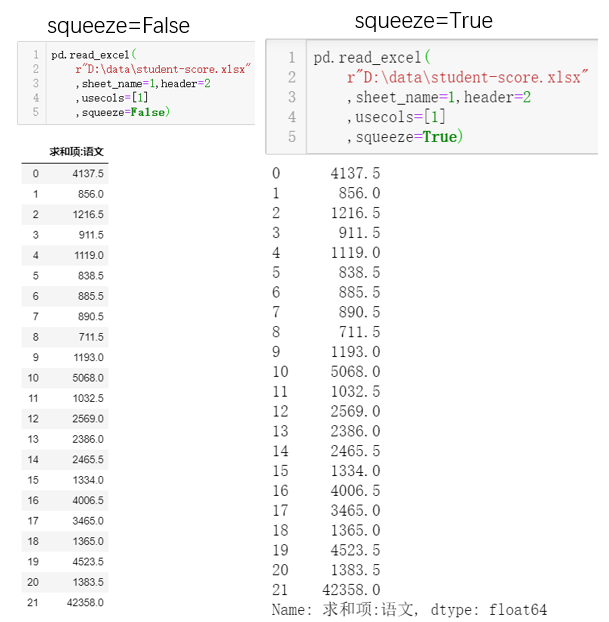
Task: Click the squeeze=True heading text
Action: (423, 20)
